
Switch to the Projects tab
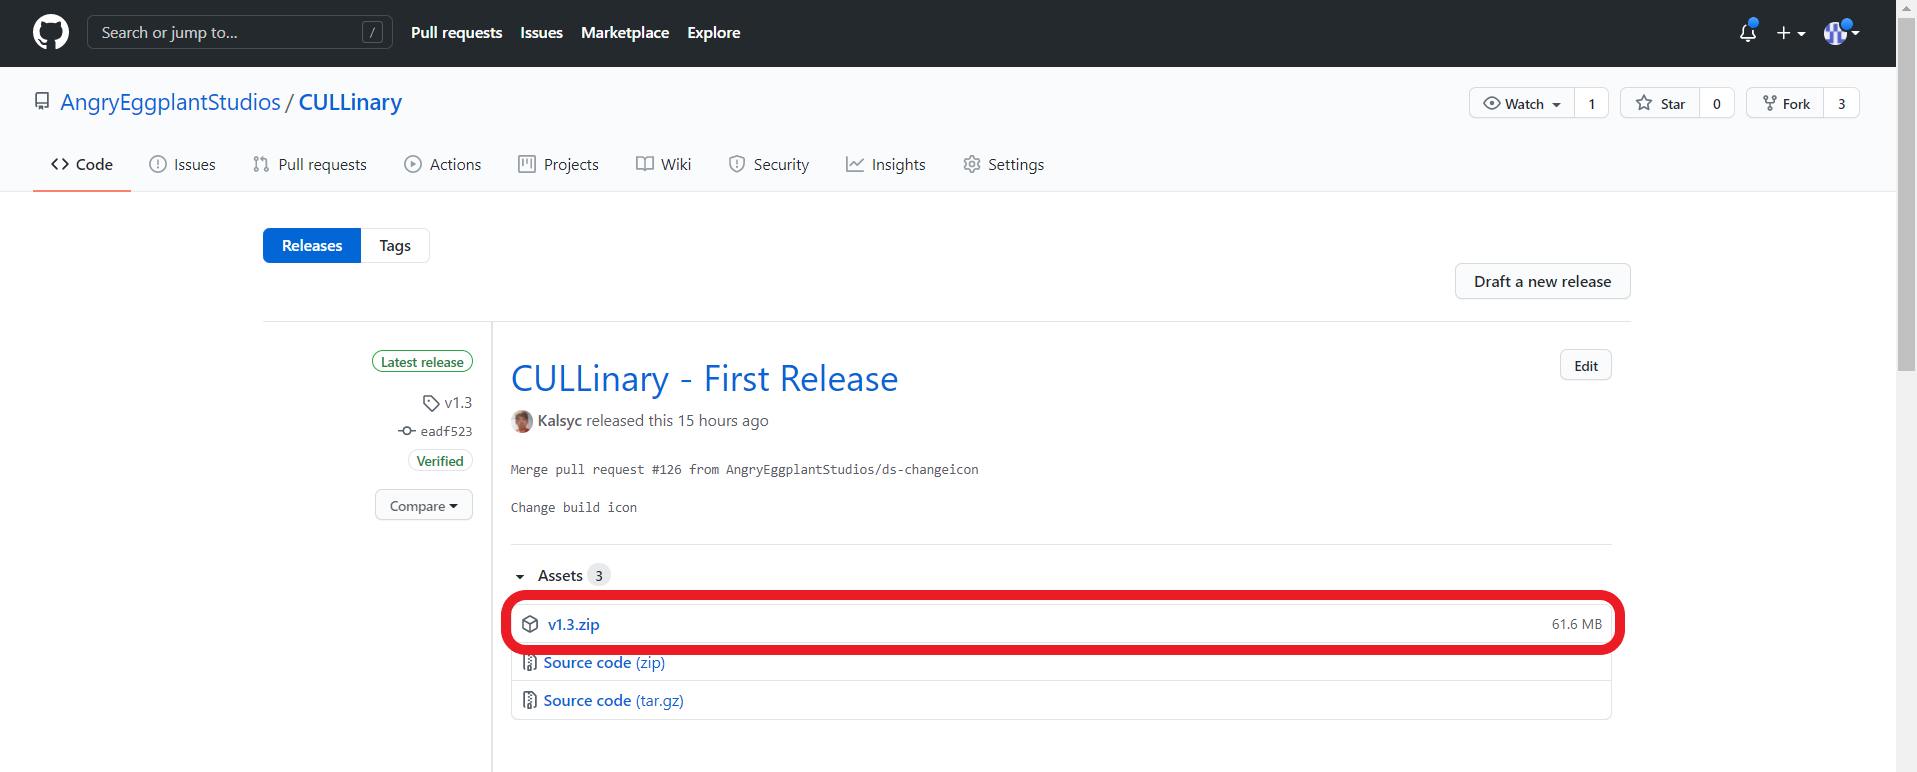click(x=559, y=164)
